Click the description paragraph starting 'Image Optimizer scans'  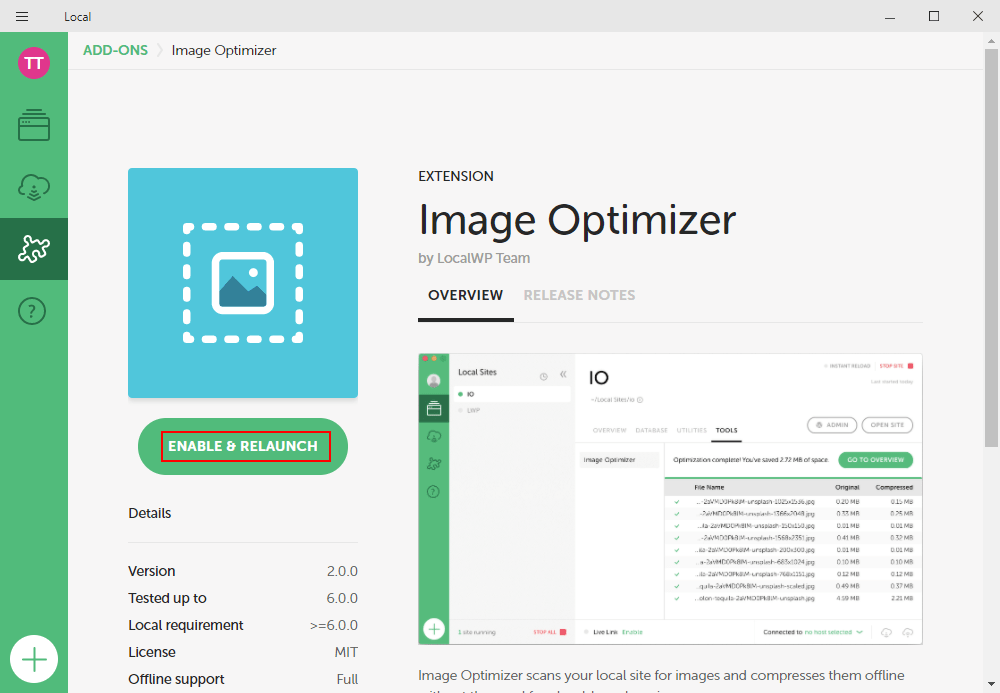pyautogui.click(x=661, y=680)
